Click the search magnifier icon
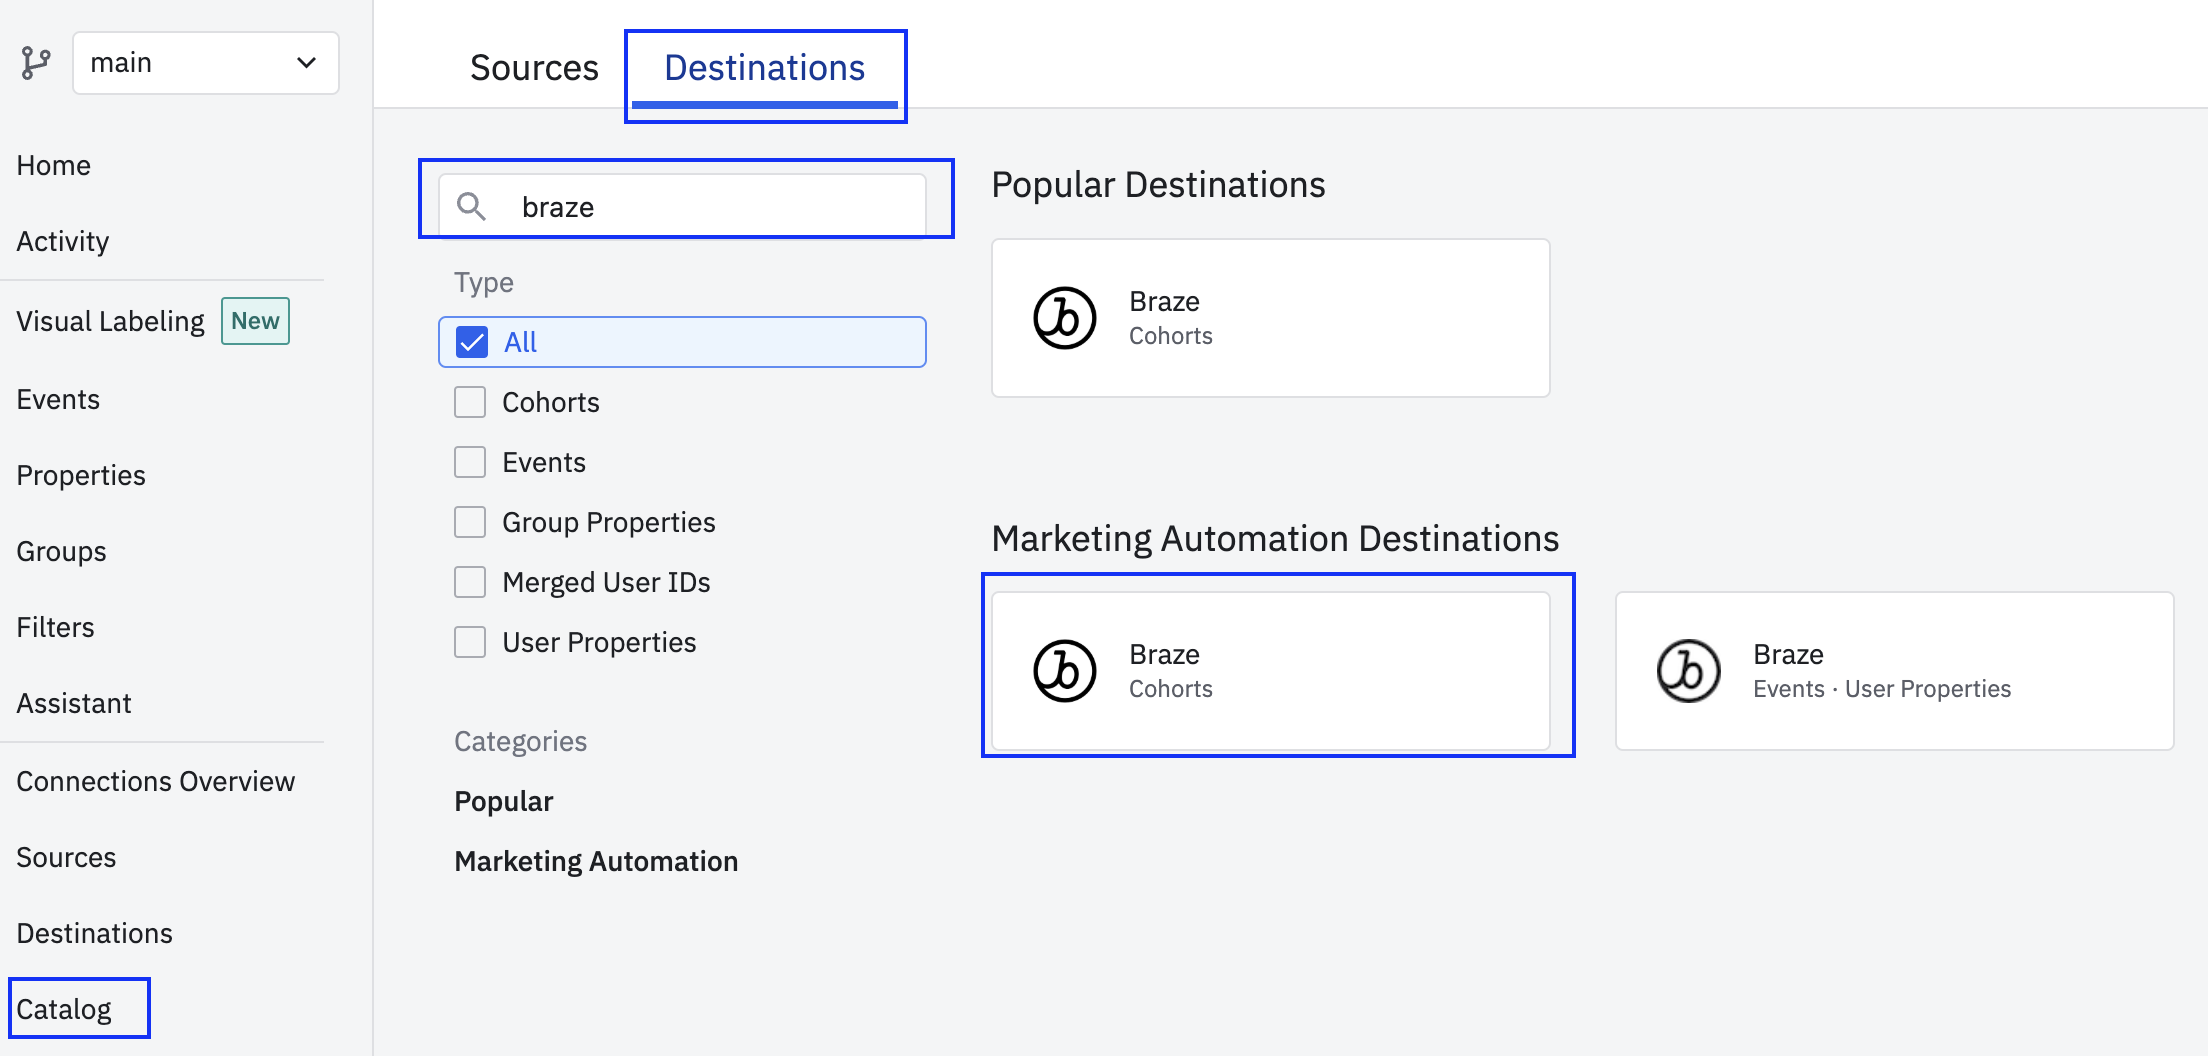Viewport: 2208px width, 1056px height. point(471,206)
